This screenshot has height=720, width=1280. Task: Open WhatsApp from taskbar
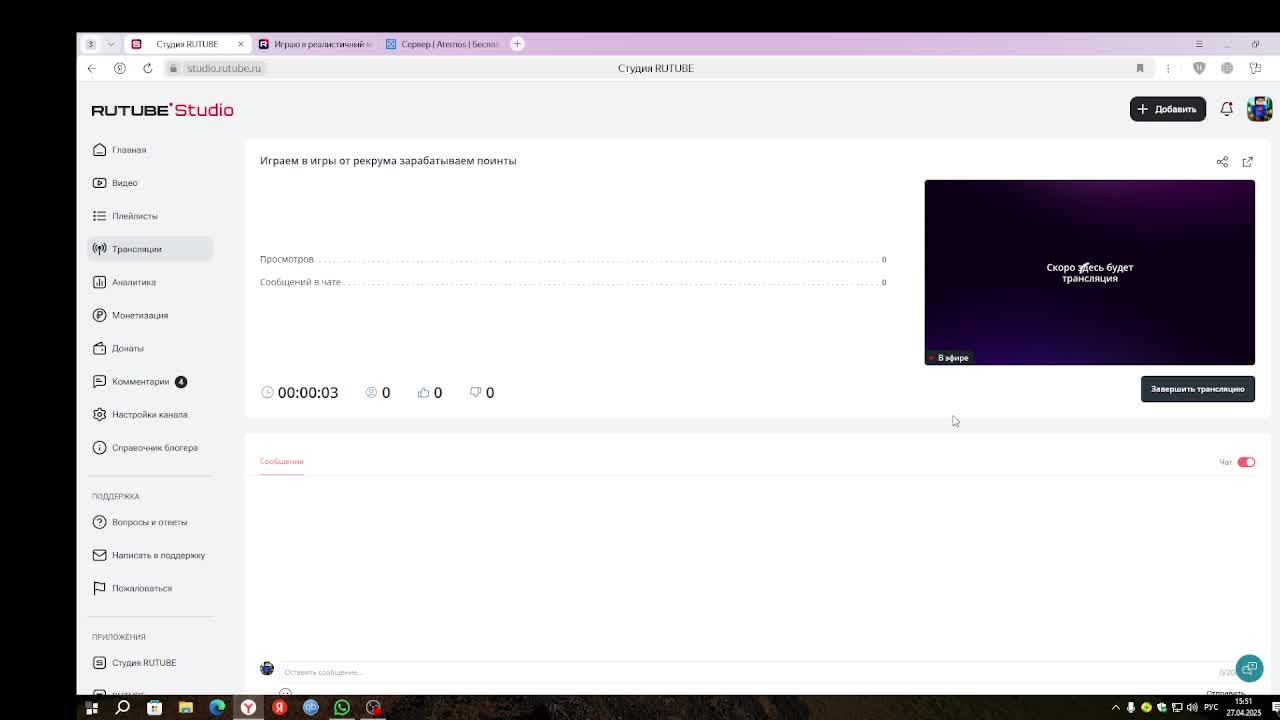(342, 708)
